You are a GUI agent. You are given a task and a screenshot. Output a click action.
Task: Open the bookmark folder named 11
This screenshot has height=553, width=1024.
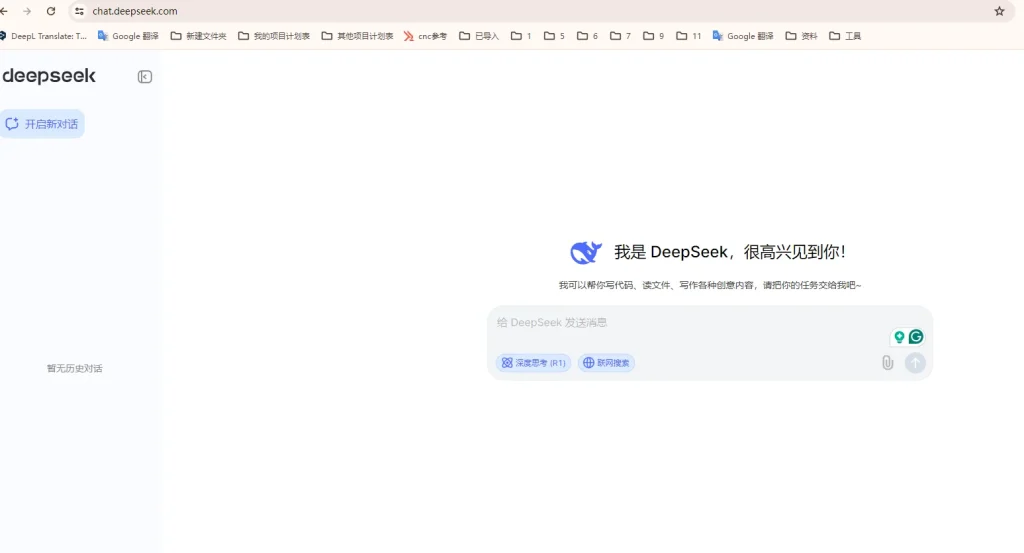688,36
